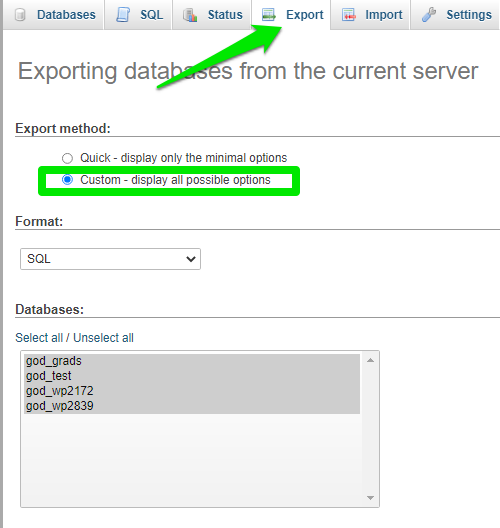
Task: Select Quick export method radio button
Action: [x=67, y=158]
